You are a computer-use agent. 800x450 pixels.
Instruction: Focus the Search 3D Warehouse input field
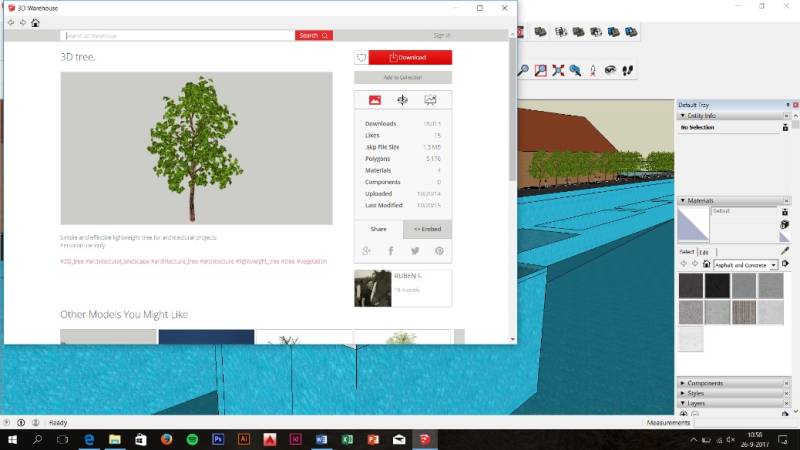tap(177, 35)
